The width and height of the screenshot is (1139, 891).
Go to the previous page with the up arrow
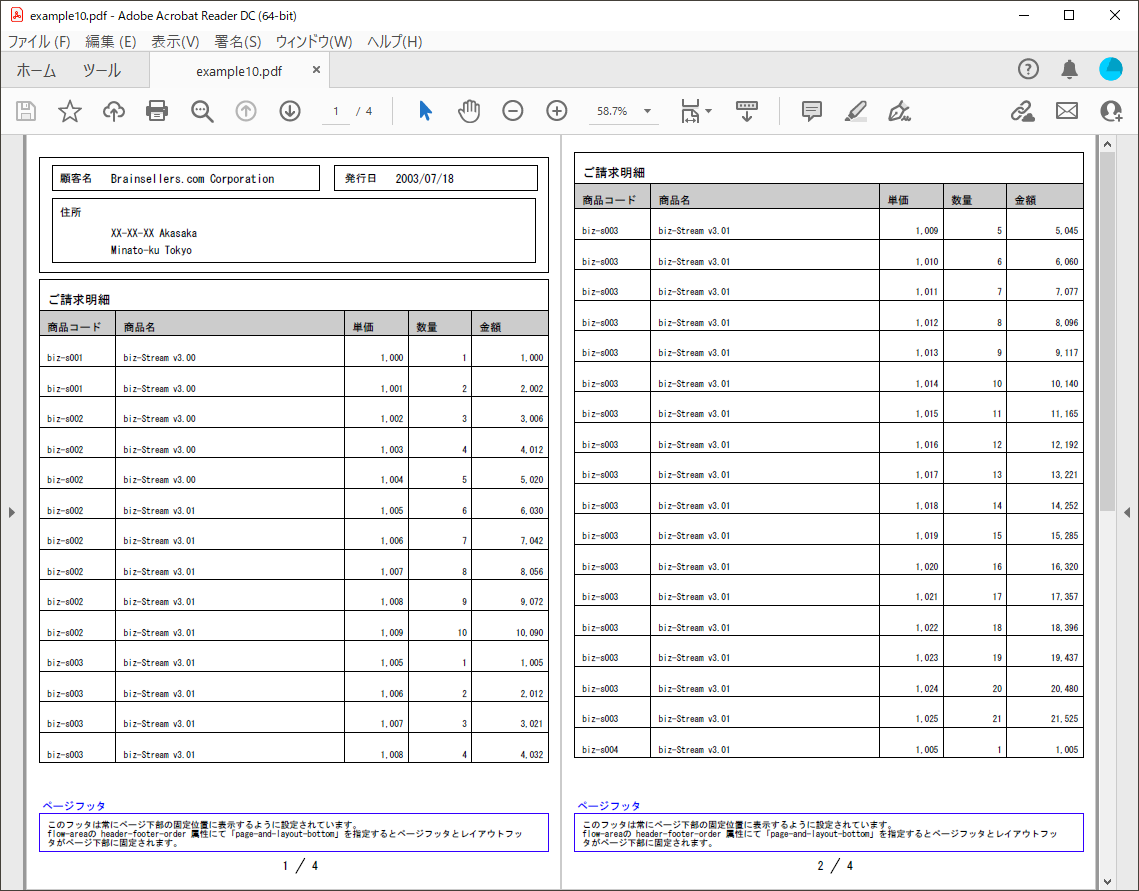(x=246, y=111)
